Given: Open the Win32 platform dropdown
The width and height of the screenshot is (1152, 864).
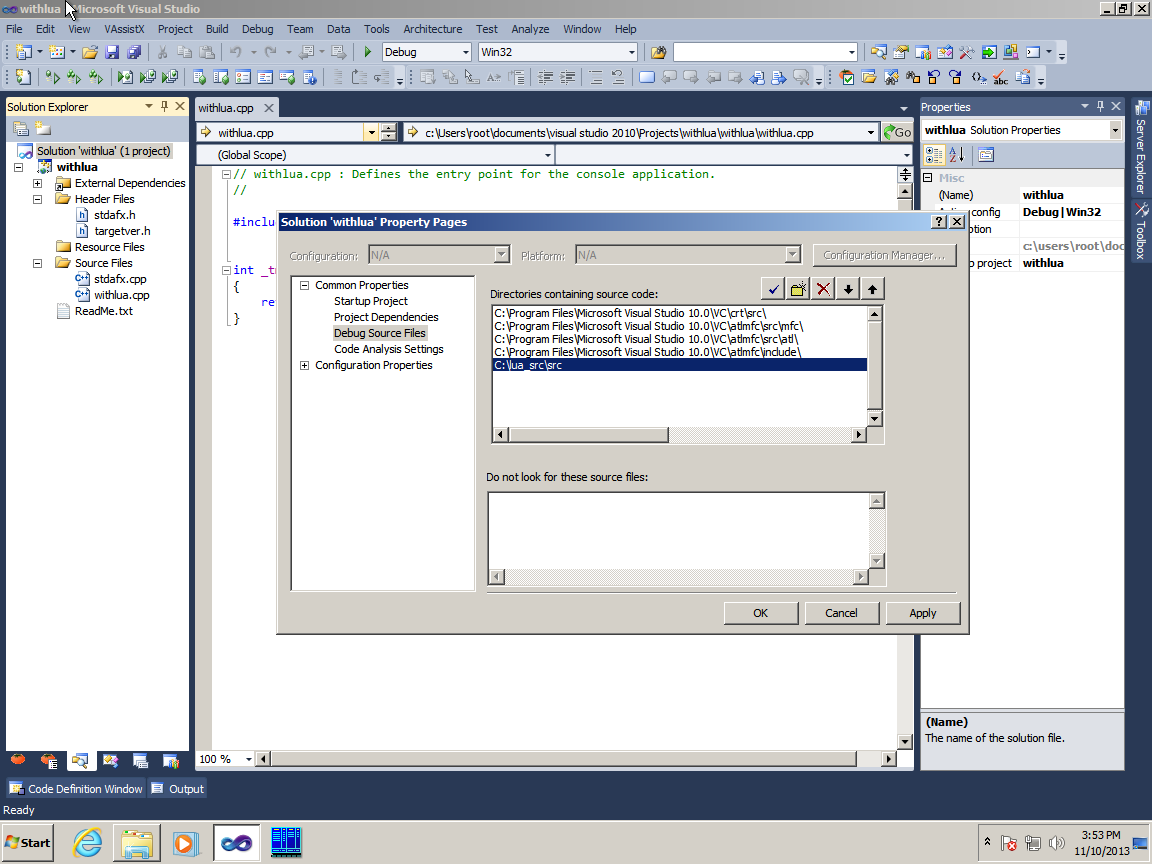Looking at the screenshot, I should coord(631,52).
